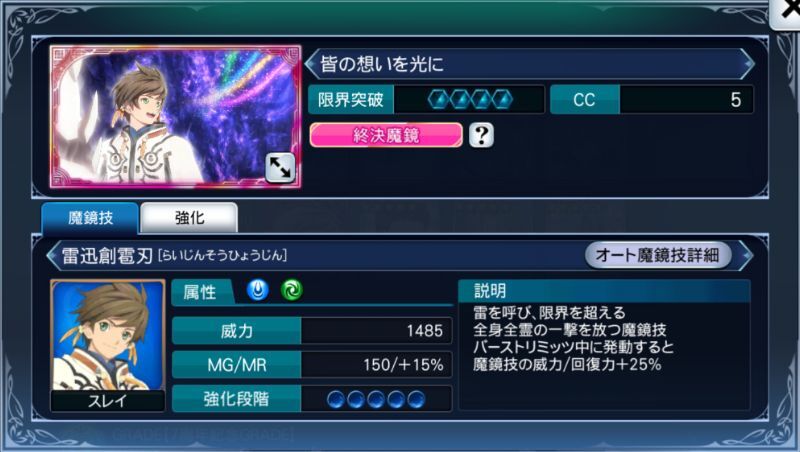Click the 限界突破 crystal gauge
This screenshot has height=452, width=800.
click(x=469, y=99)
